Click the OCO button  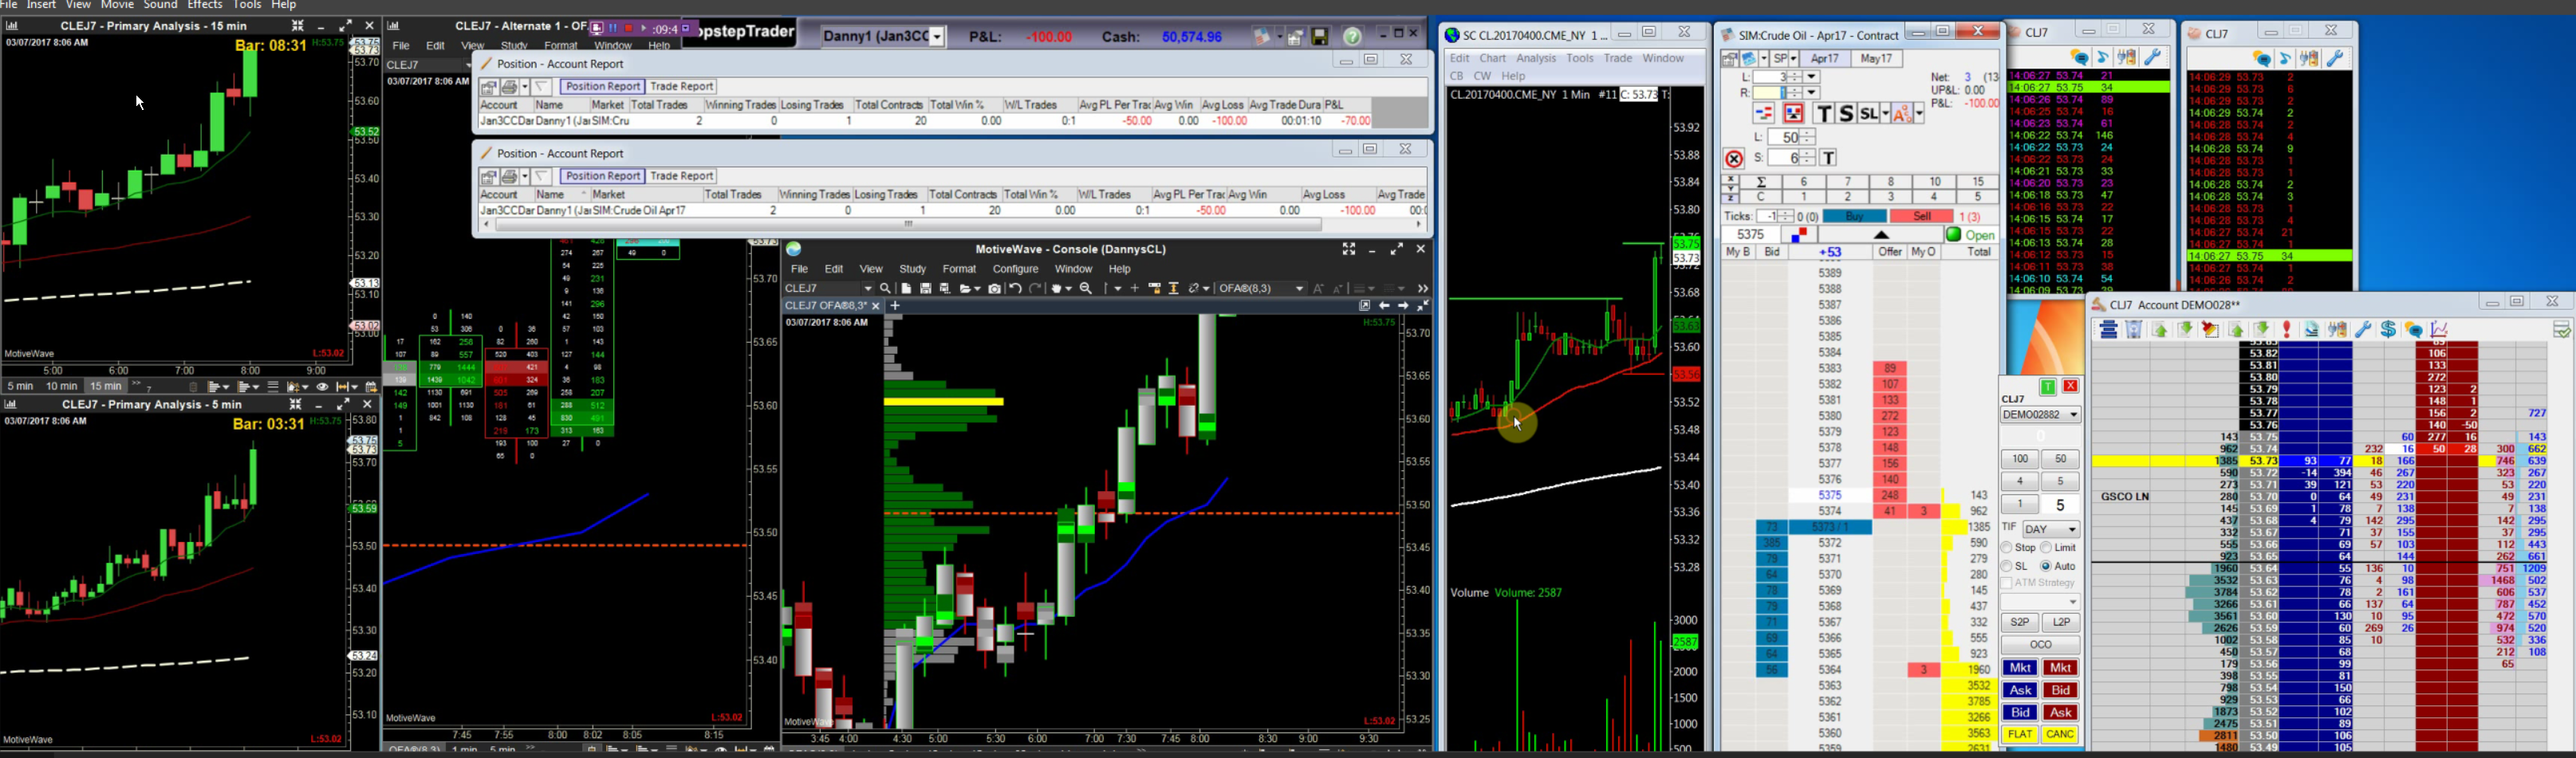(x=2040, y=645)
